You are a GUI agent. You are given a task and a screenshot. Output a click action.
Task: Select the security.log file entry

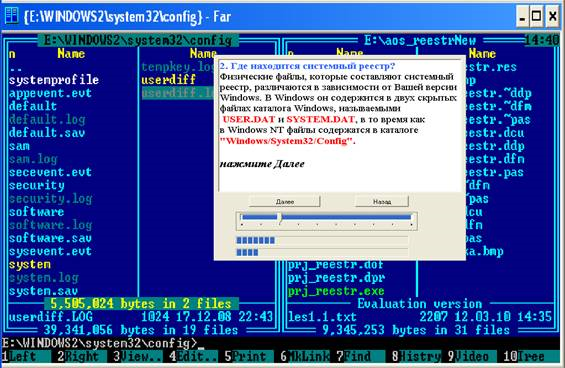[50, 199]
